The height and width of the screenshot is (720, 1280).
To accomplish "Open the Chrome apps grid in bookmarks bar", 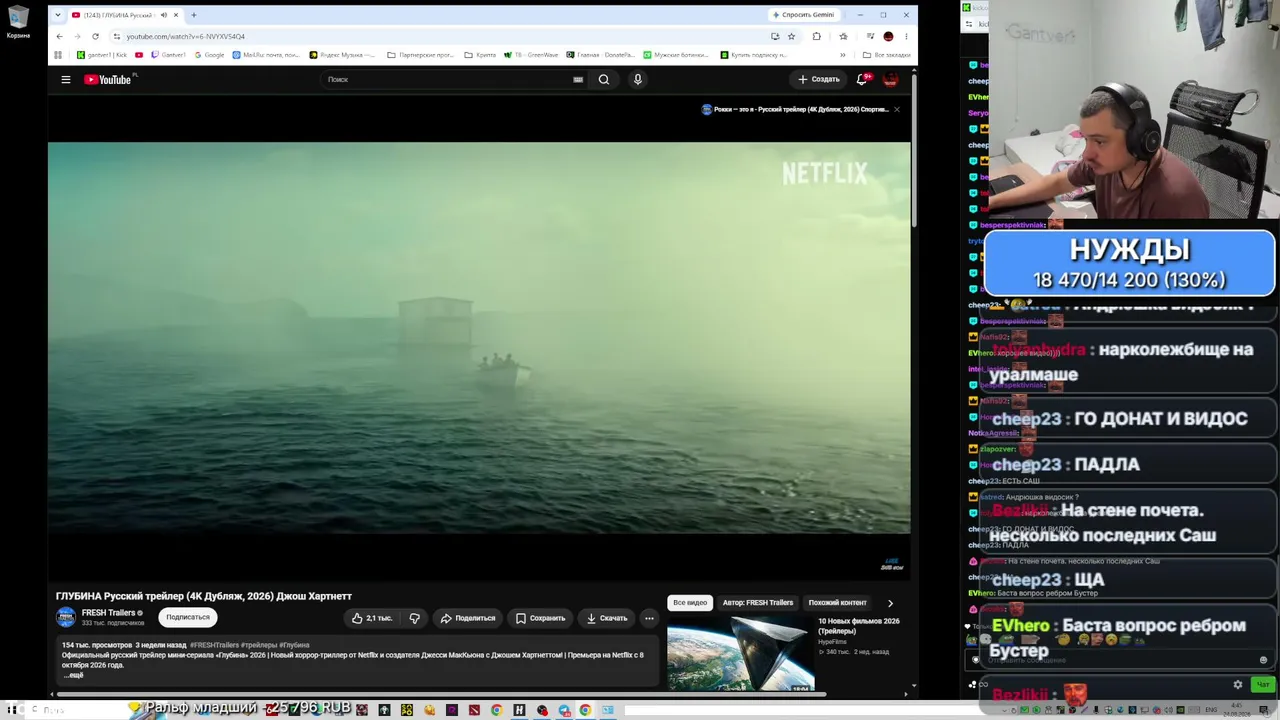I will click(x=58, y=55).
